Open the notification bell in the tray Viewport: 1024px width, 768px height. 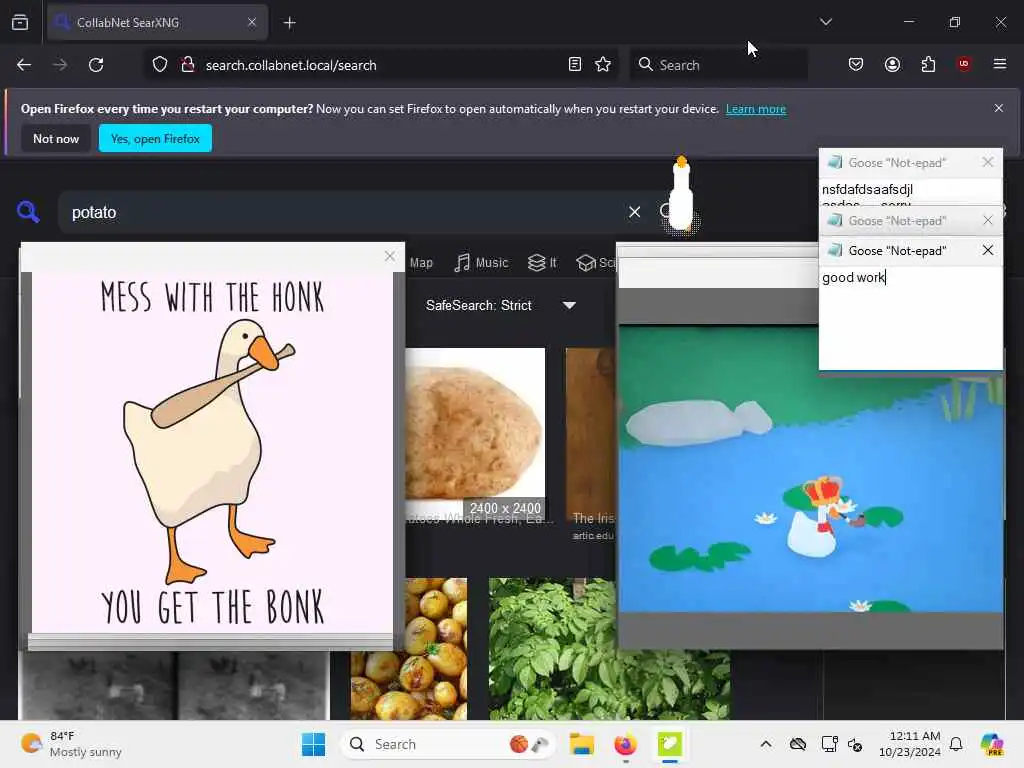point(956,744)
